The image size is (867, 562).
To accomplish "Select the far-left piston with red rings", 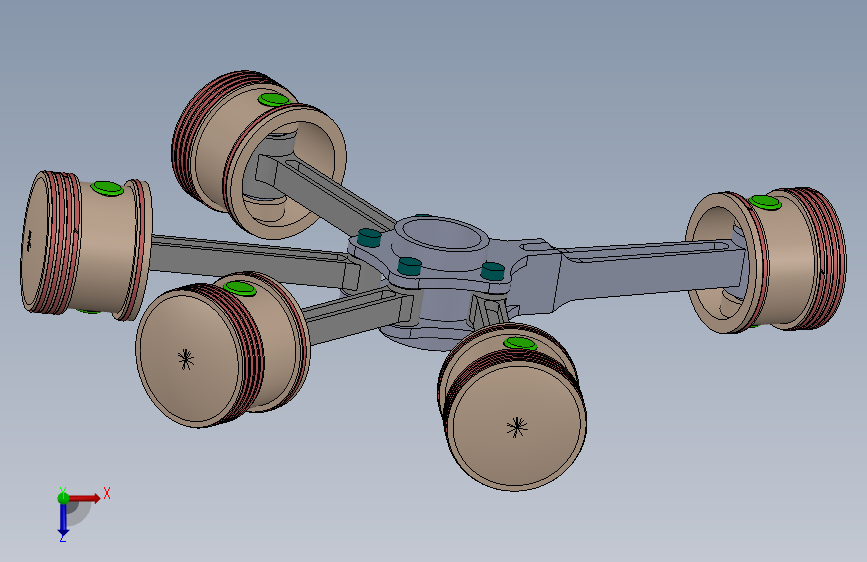I will coord(86,246).
